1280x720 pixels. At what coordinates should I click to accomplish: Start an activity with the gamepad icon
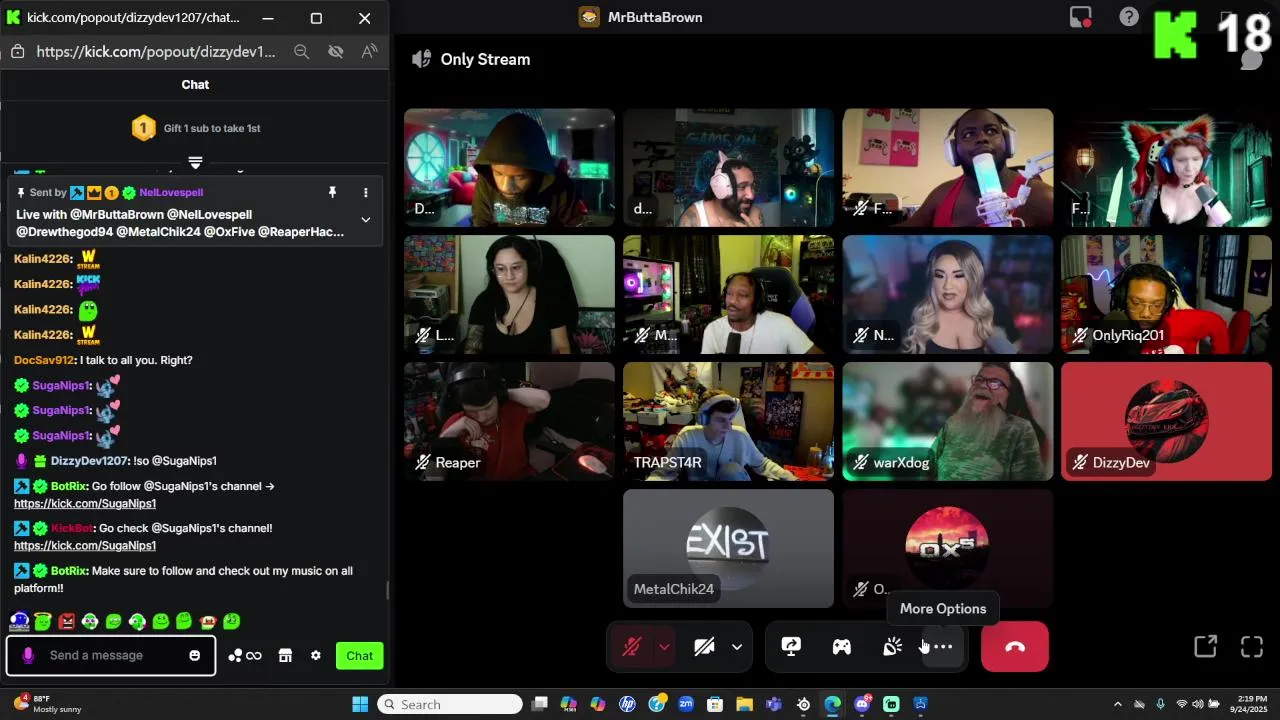click(x=842, y=647)
